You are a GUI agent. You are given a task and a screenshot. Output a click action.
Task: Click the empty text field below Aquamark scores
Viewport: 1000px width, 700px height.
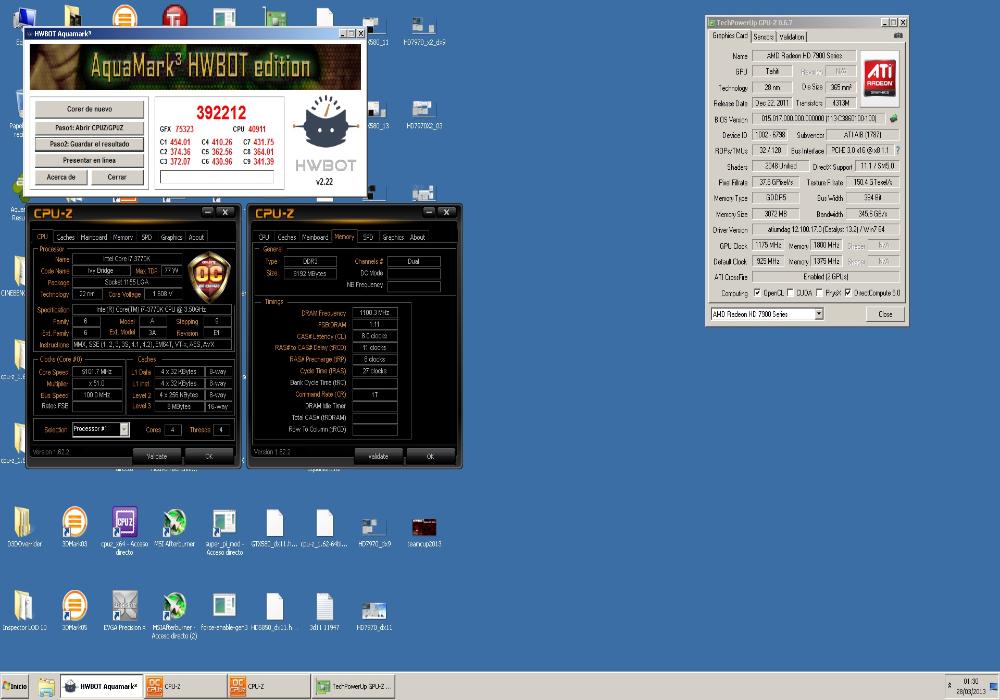click(x=216, y=178)
